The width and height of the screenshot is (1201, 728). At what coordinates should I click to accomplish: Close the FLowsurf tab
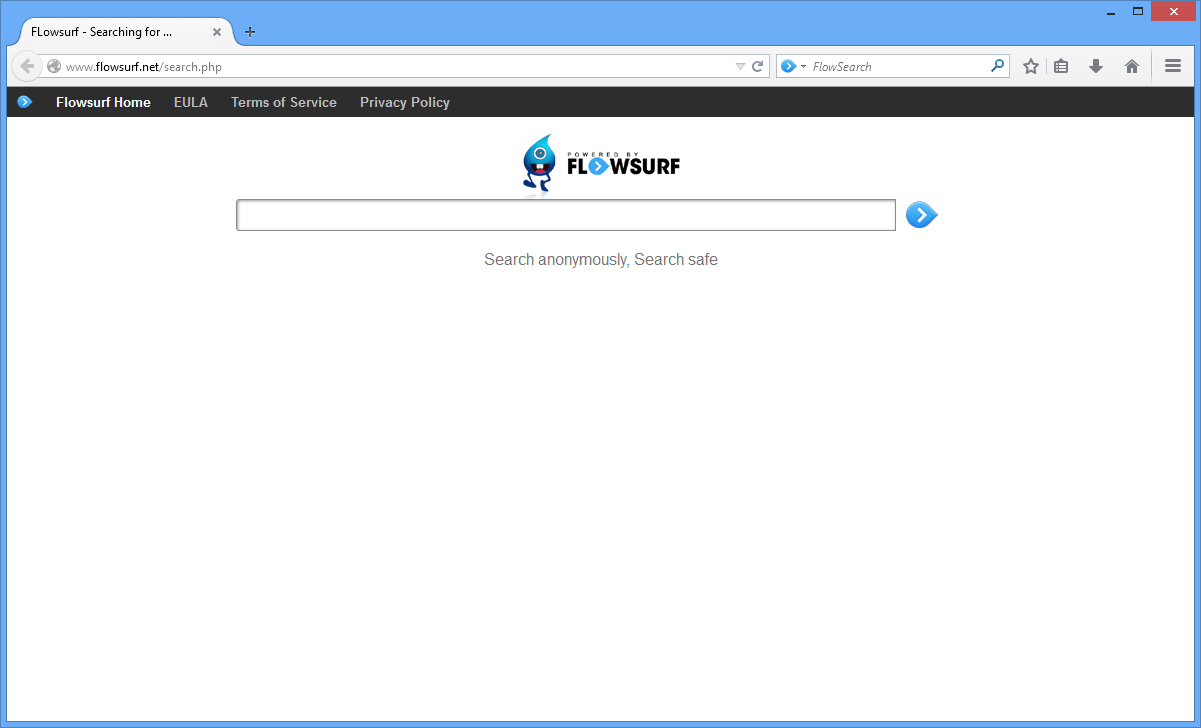(x=217, y=32)
